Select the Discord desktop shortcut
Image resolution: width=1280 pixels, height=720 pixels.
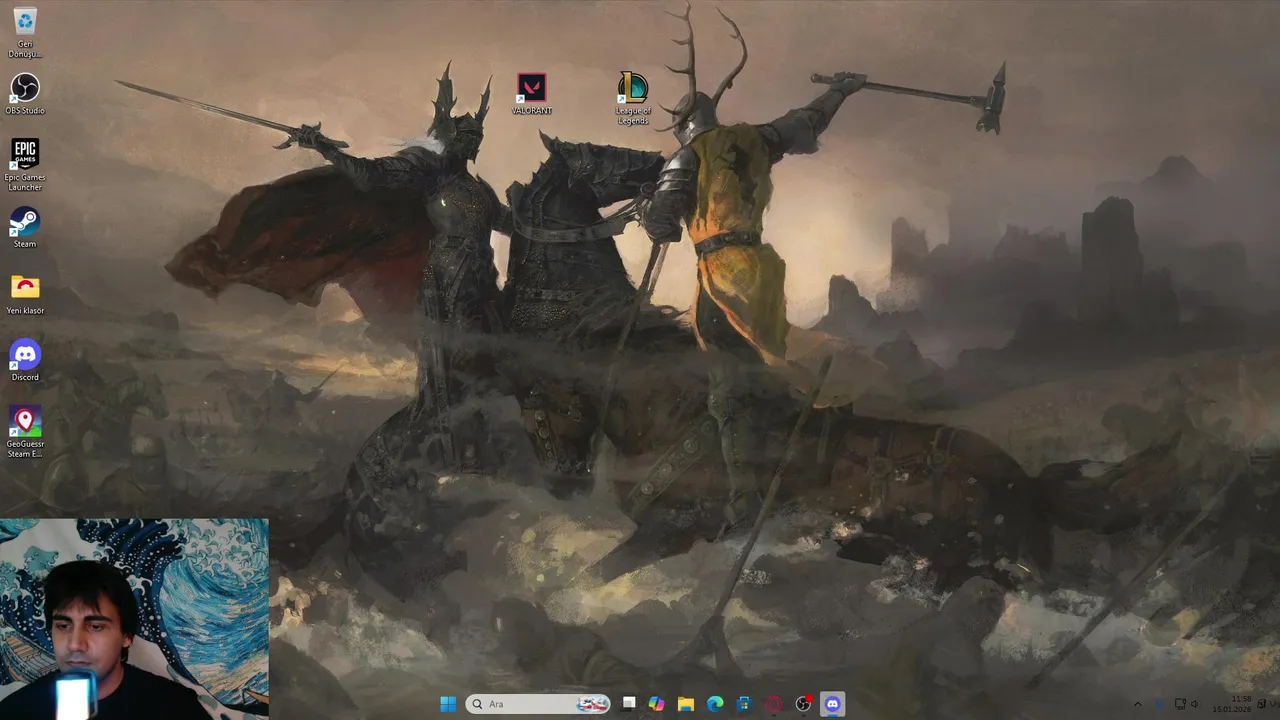(25, 361)
